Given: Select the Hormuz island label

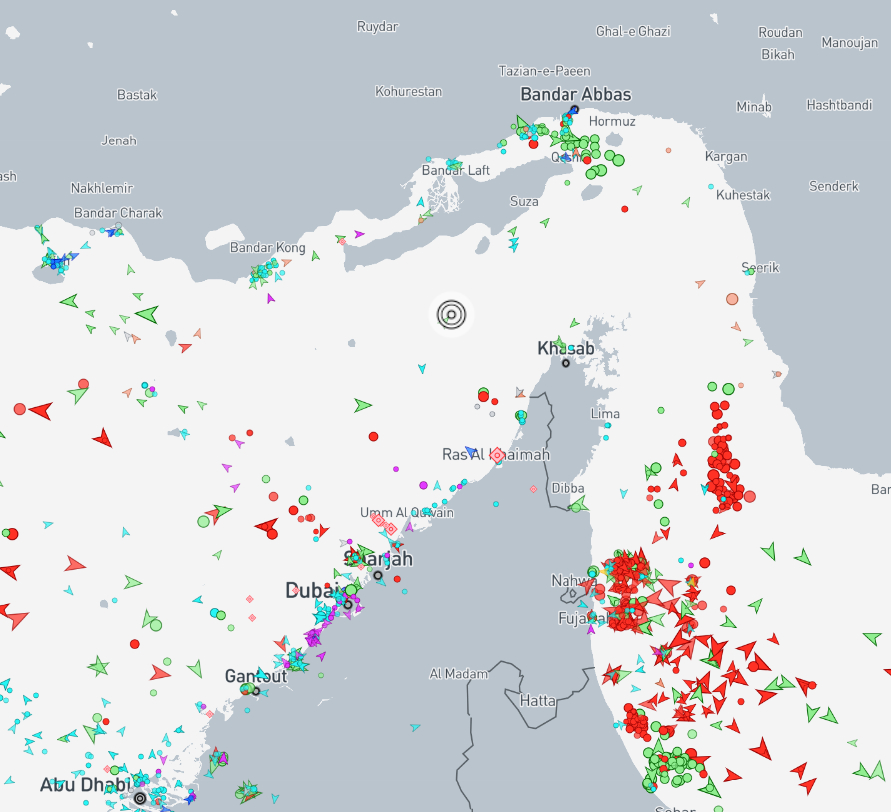Looking at the screenshot, I should pyautogui.click(x=612, y=121).
